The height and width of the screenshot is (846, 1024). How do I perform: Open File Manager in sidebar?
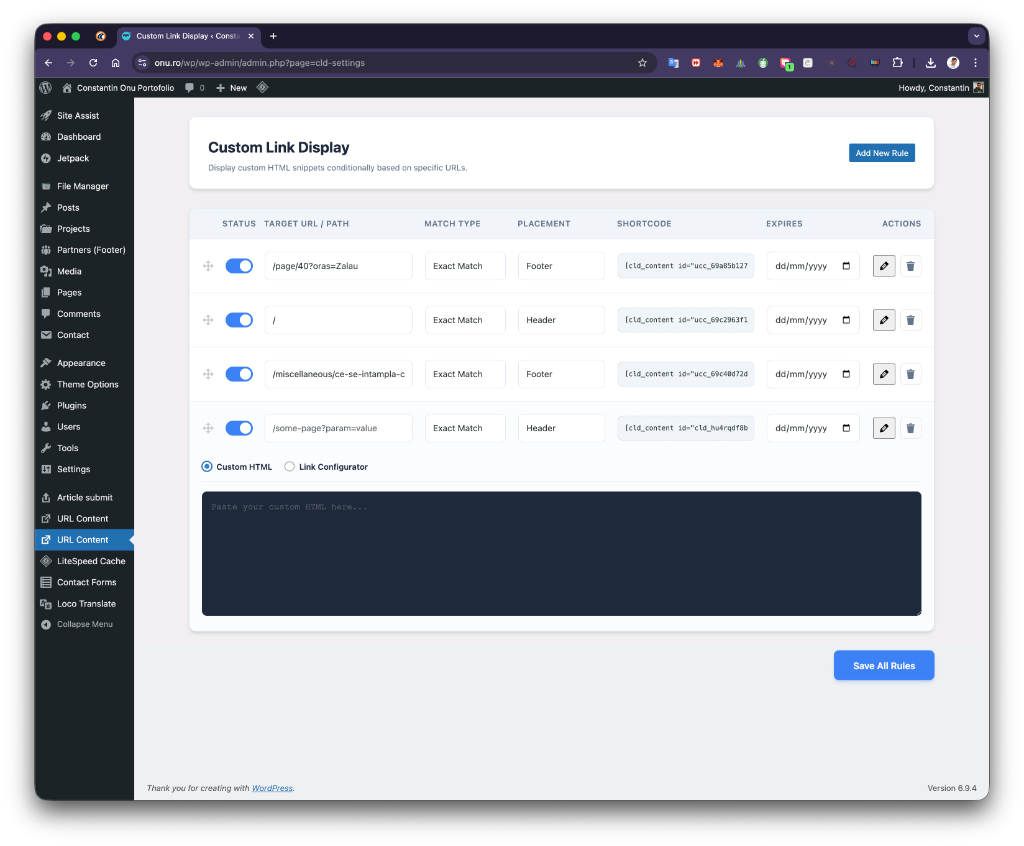click(82, 186)
